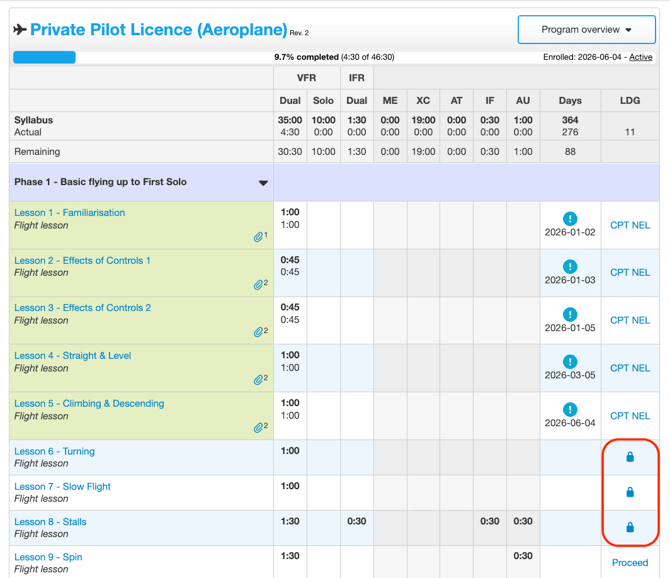Viewport: 670px width, 578px height.
Task: Click the Remaining VFR Dual value 30:30
Action: coord(290,152)
